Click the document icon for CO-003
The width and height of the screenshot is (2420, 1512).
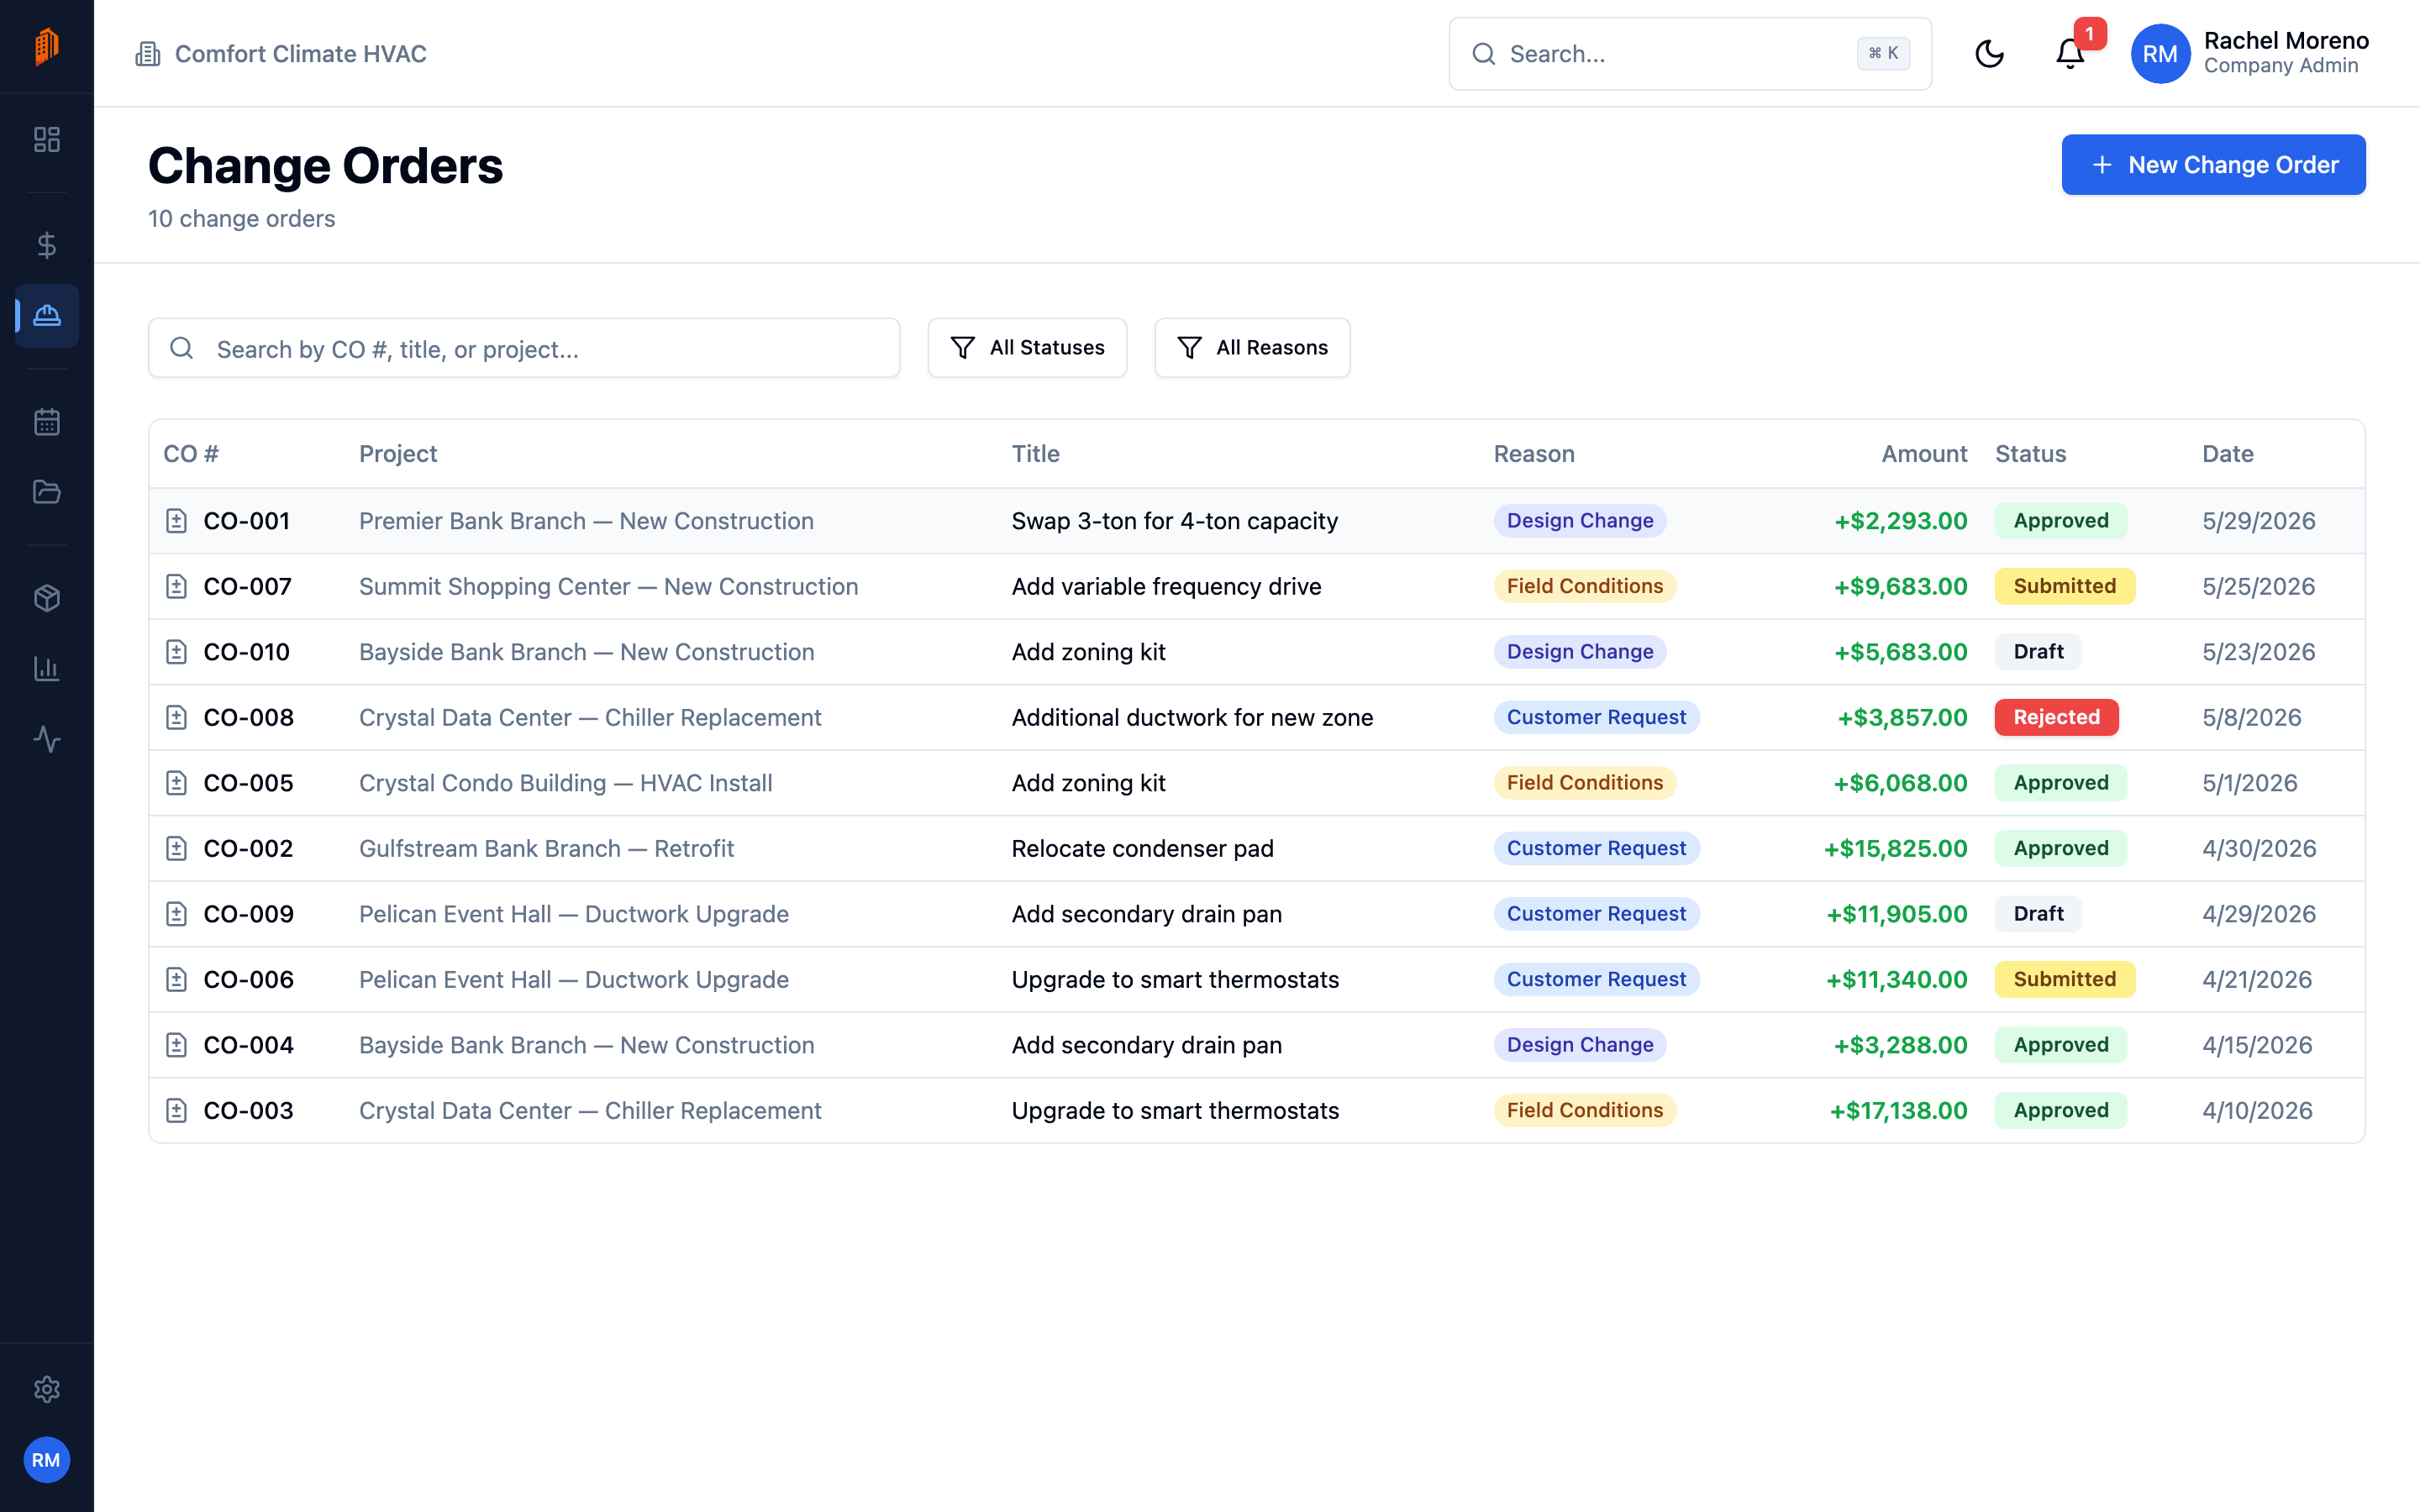click(177, 1110)
